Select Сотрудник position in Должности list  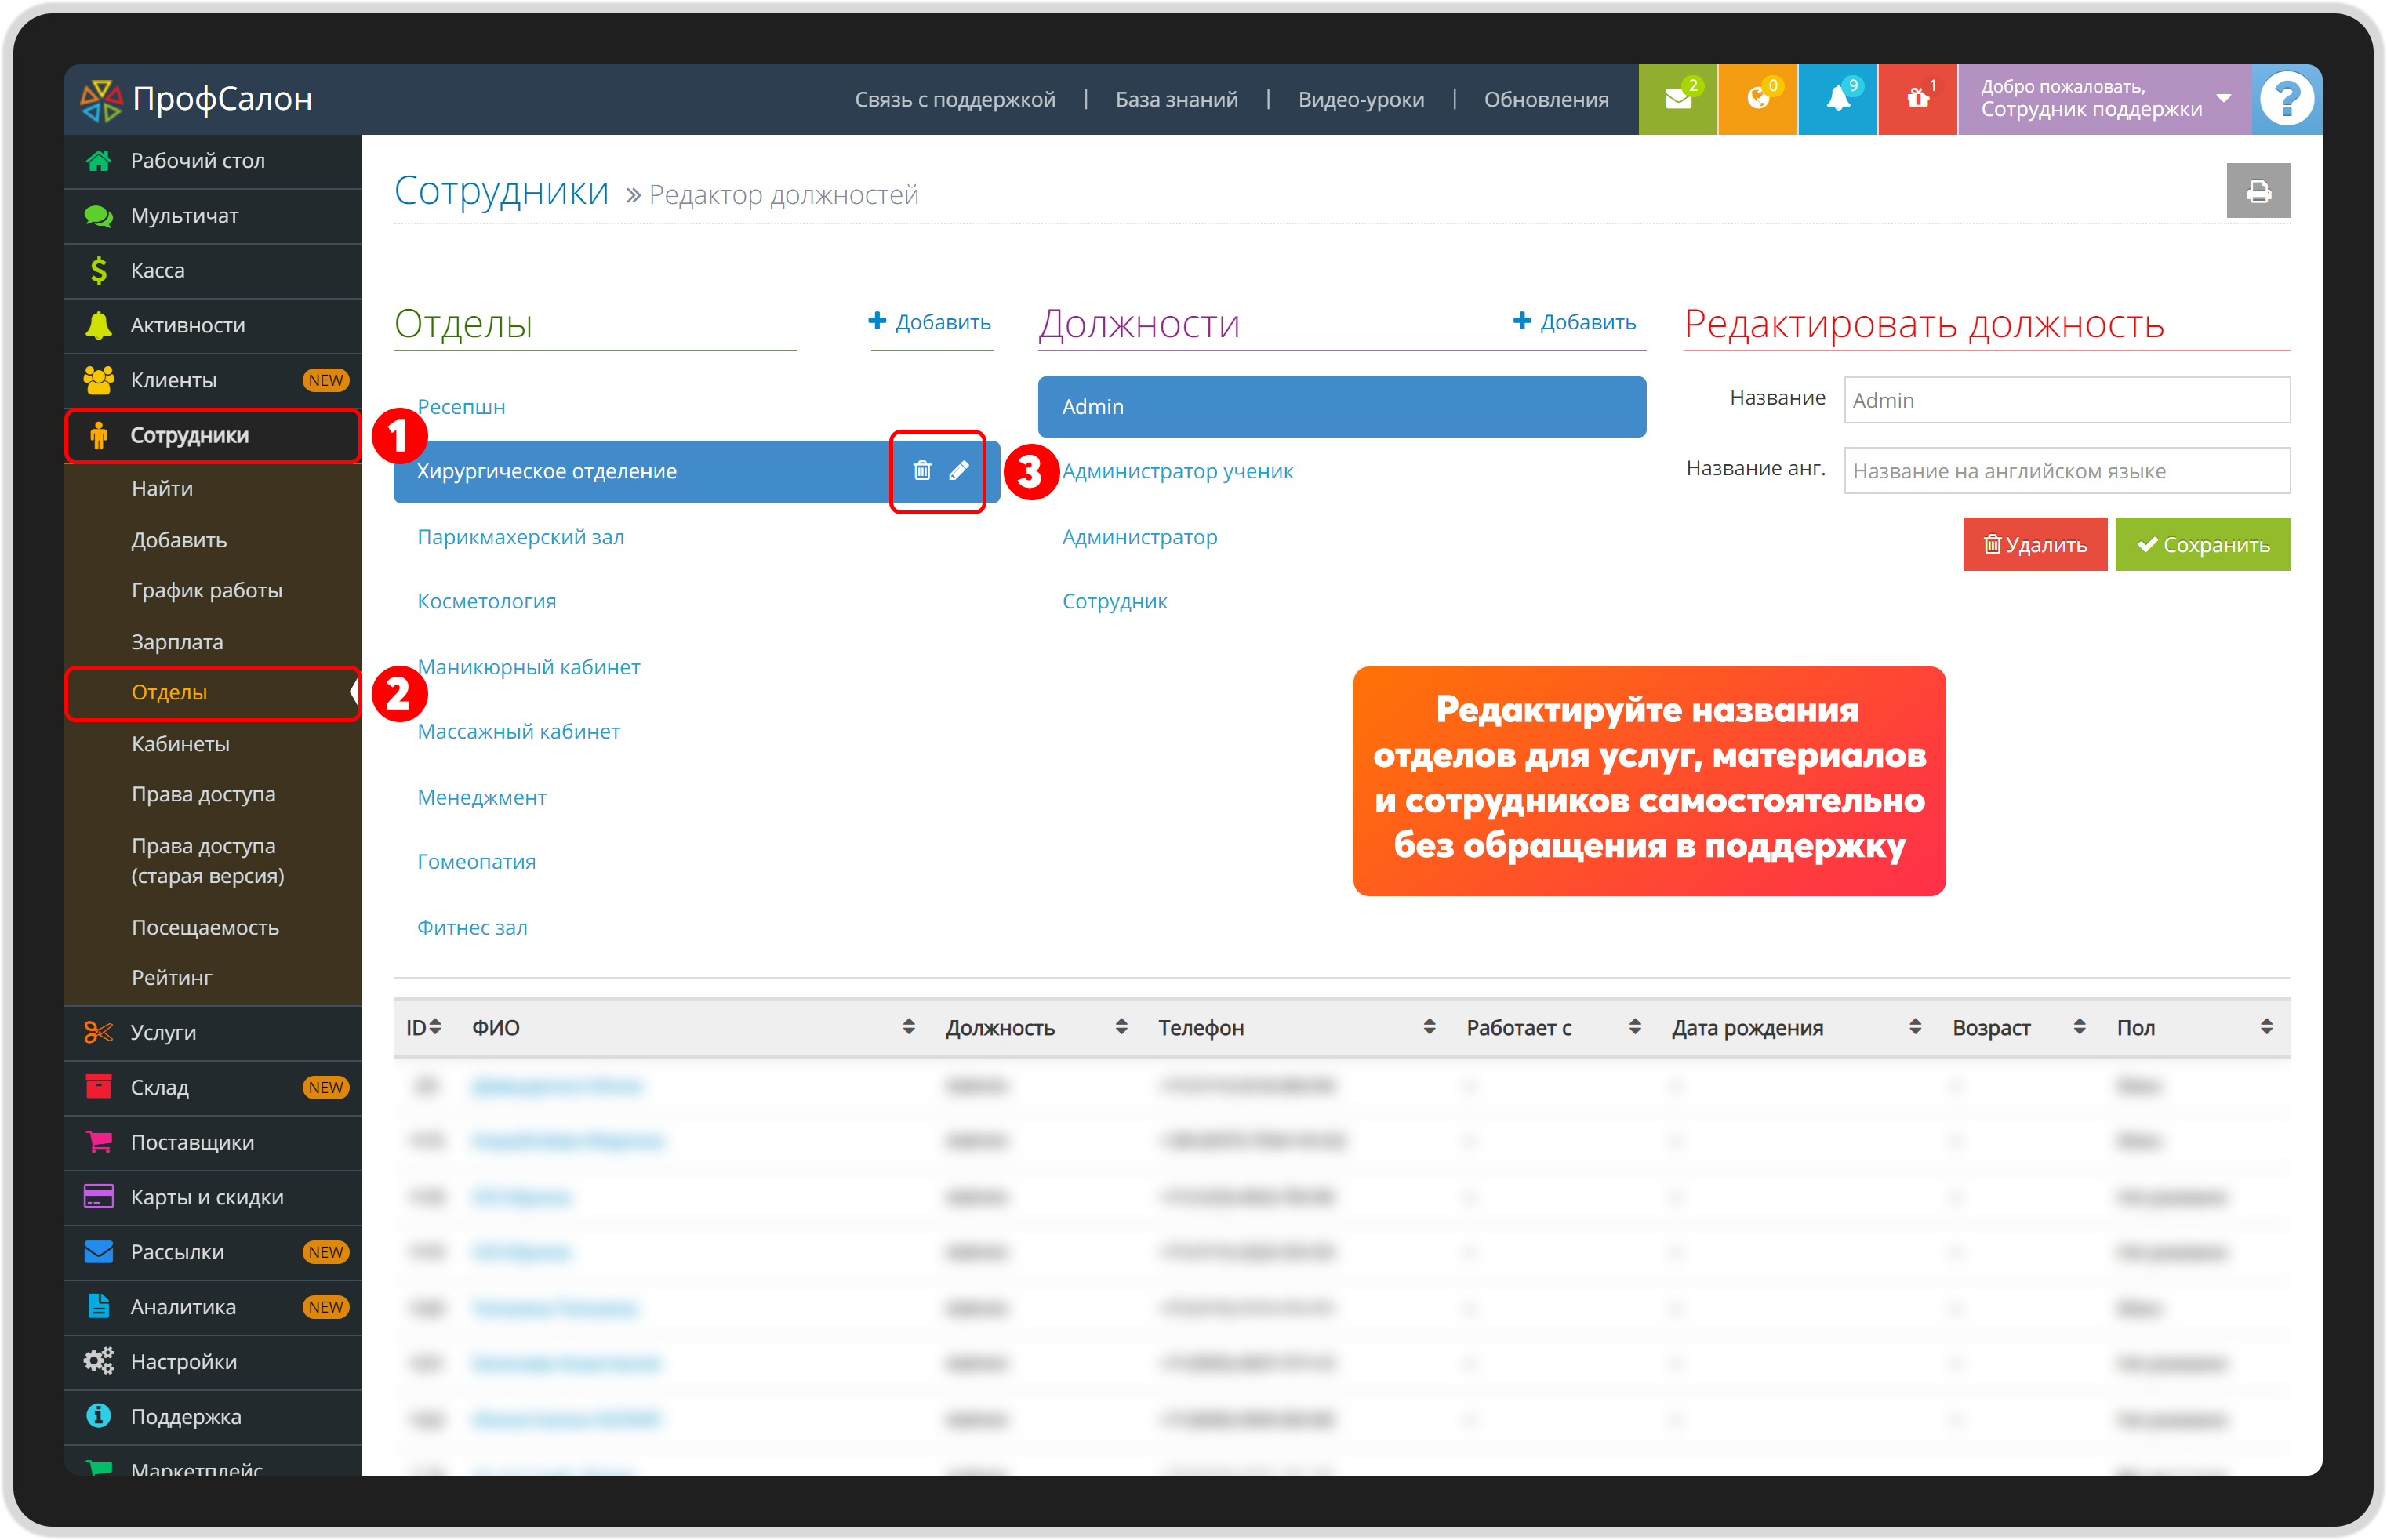coord(1114,602)
